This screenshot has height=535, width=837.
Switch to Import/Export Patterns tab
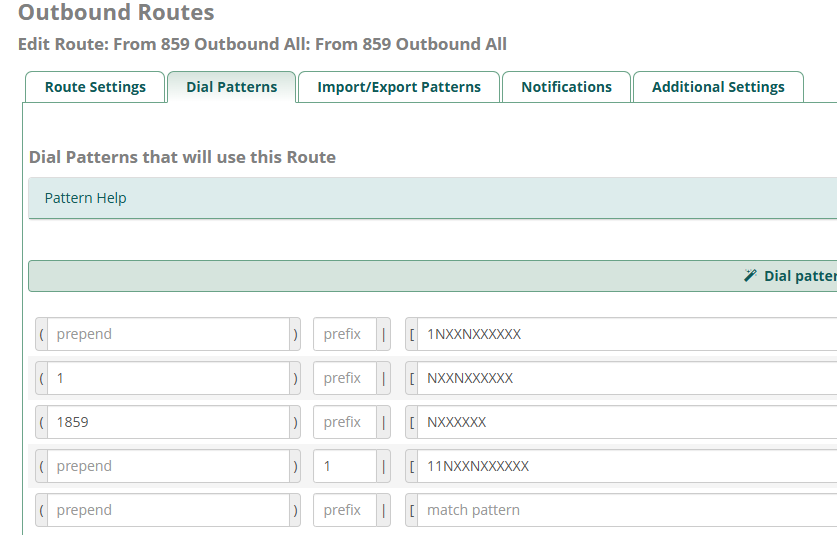(x=399, y=87)
